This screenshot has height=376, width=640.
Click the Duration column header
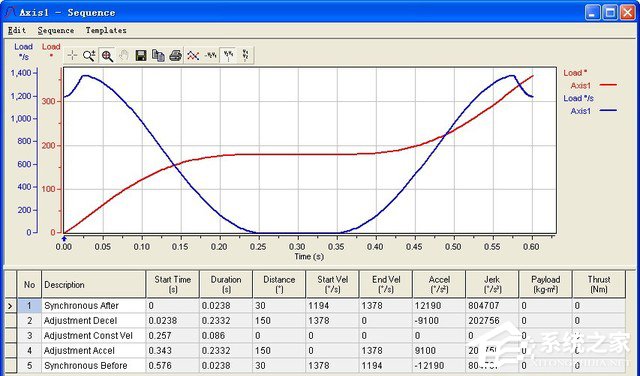226,284
